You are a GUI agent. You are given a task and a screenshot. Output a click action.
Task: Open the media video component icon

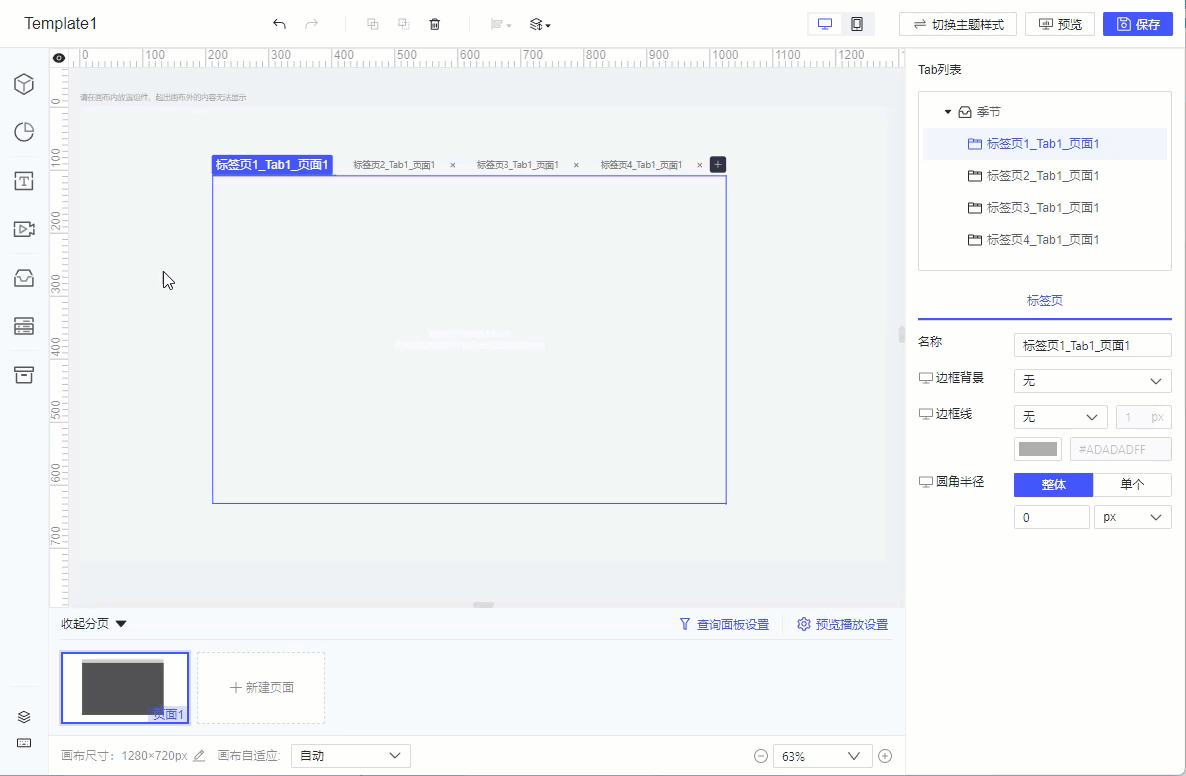(24, 229)
